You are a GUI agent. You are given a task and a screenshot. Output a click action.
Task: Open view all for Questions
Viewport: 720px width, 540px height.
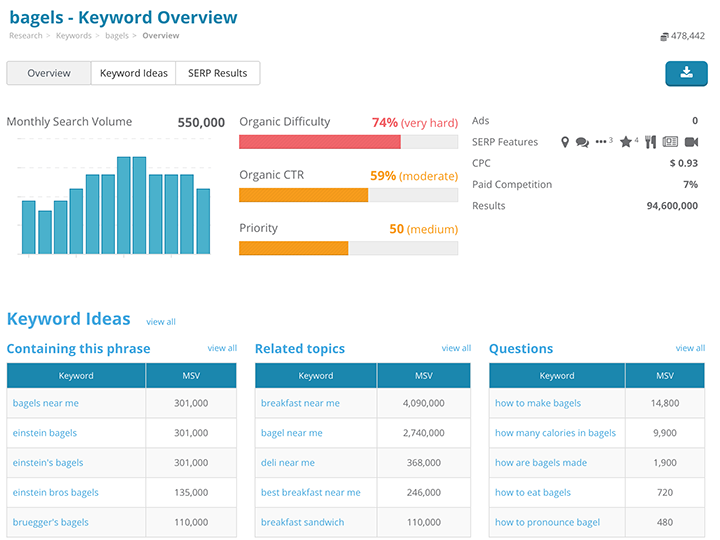pyautogui.click(x=690, y=348)
